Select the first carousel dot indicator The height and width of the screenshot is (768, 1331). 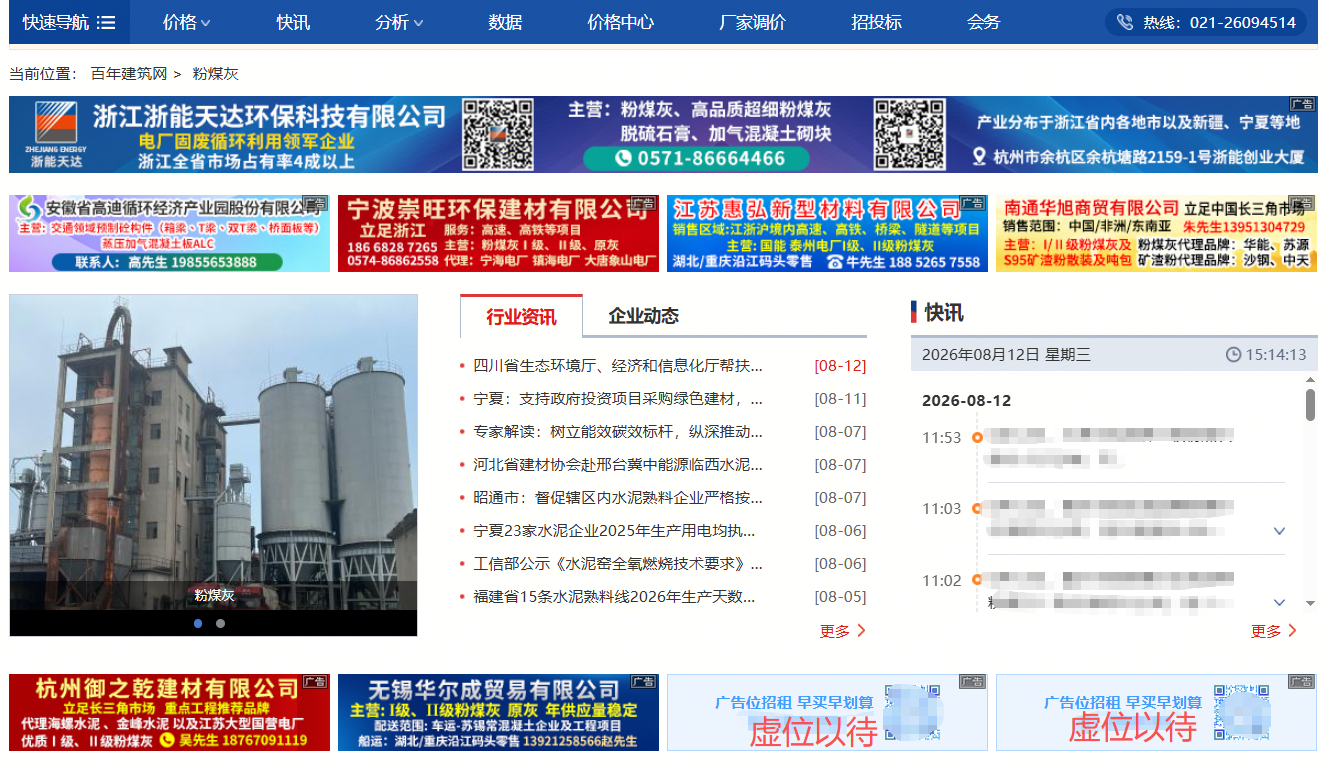(x=198, y=623)
